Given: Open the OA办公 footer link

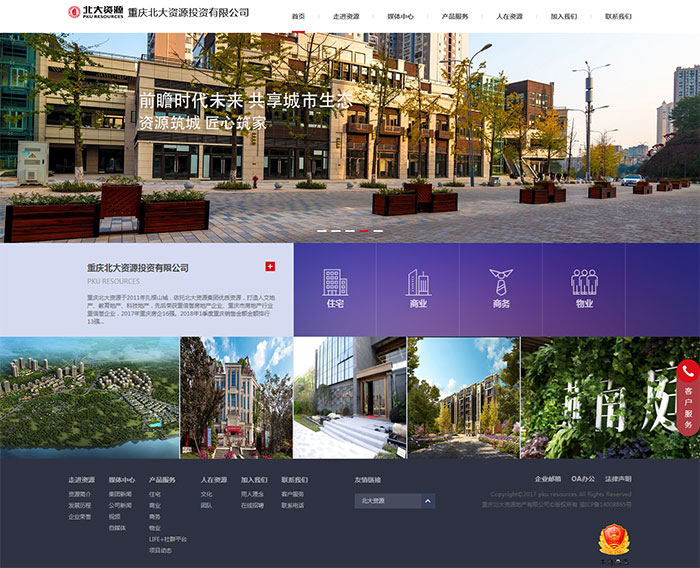Looking at the screenshot, I should (583, 479).
